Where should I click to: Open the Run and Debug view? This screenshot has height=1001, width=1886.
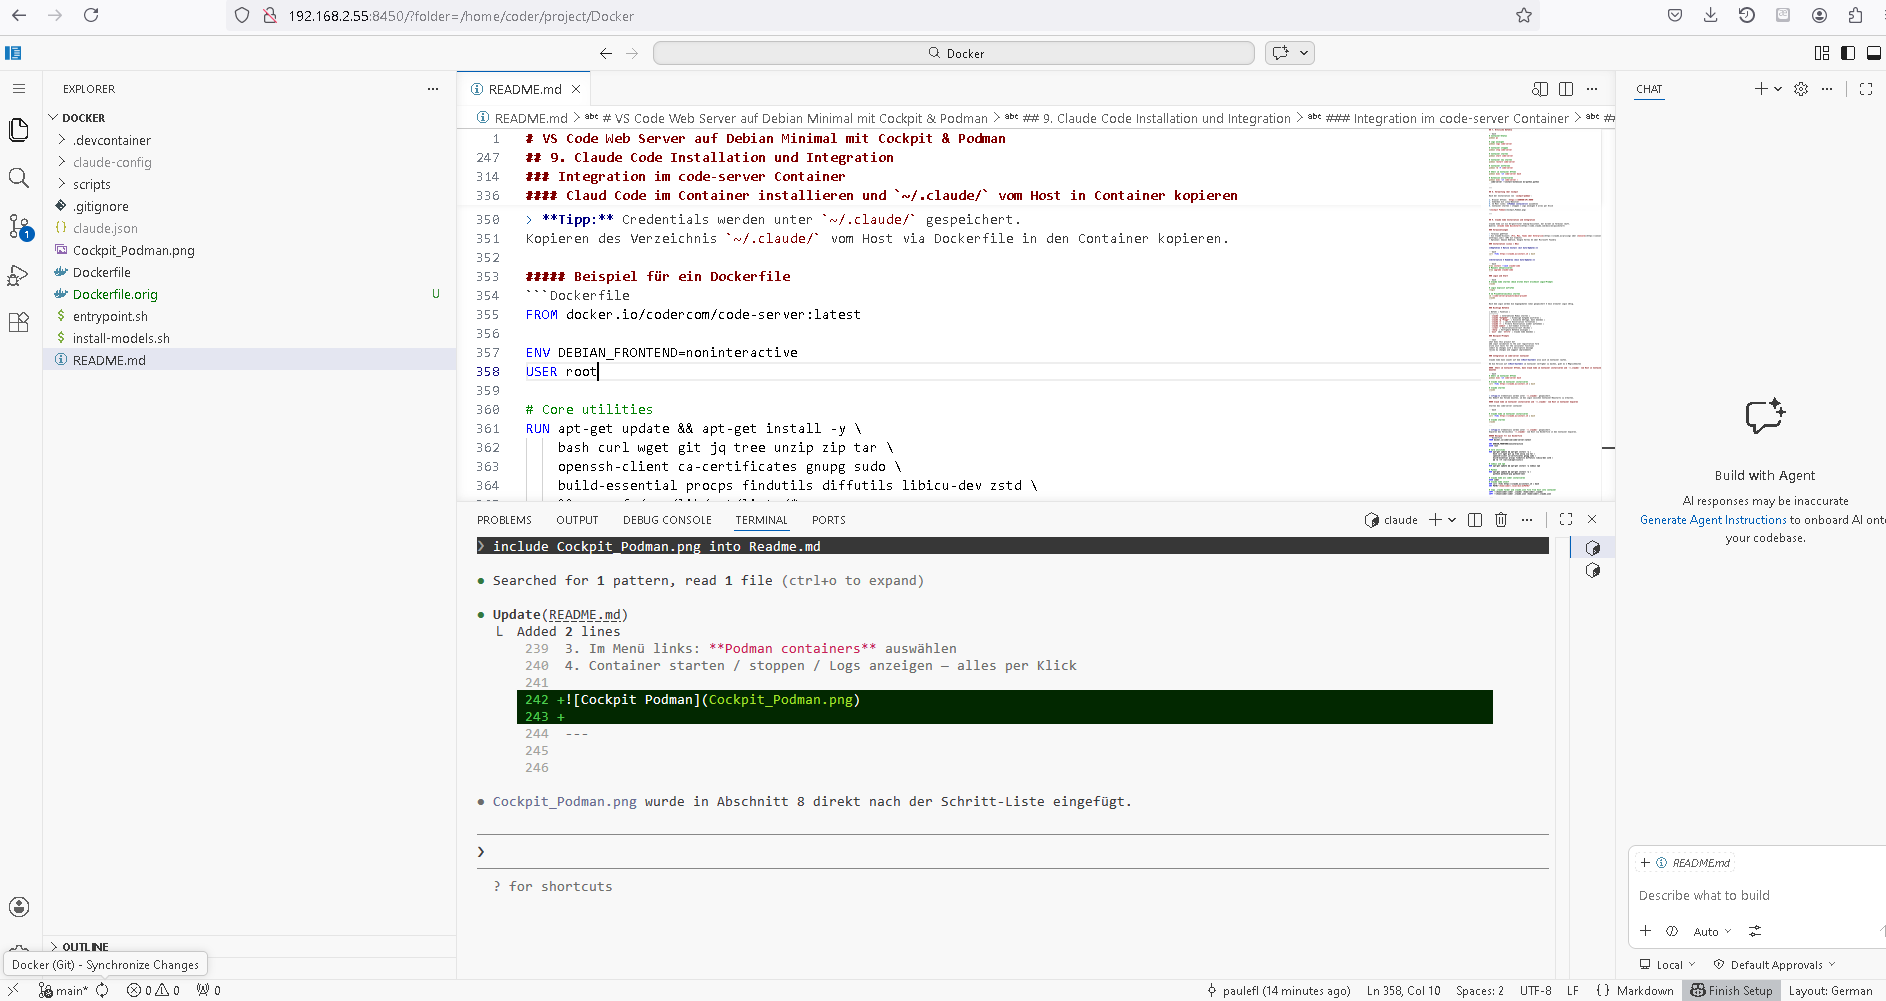point(19,275)
